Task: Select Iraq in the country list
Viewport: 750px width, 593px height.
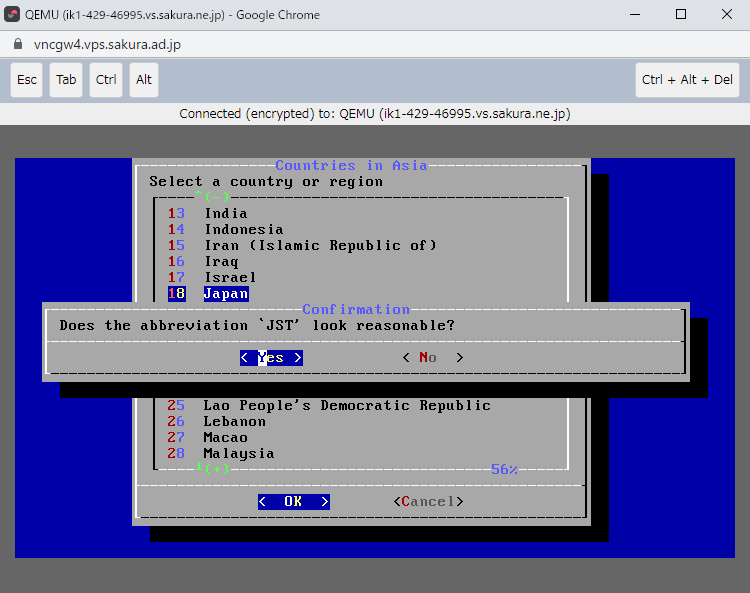Action: pyautogui.click(x=221, y=262)
